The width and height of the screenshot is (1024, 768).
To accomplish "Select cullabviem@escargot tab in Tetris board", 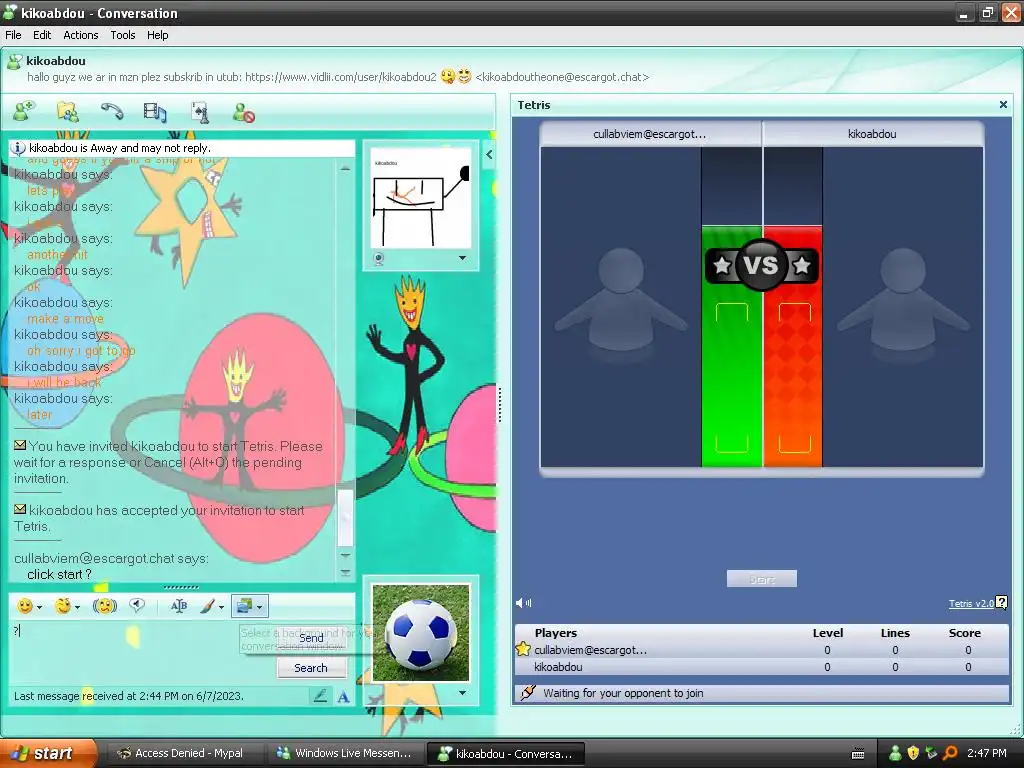I will click(650, 134).
